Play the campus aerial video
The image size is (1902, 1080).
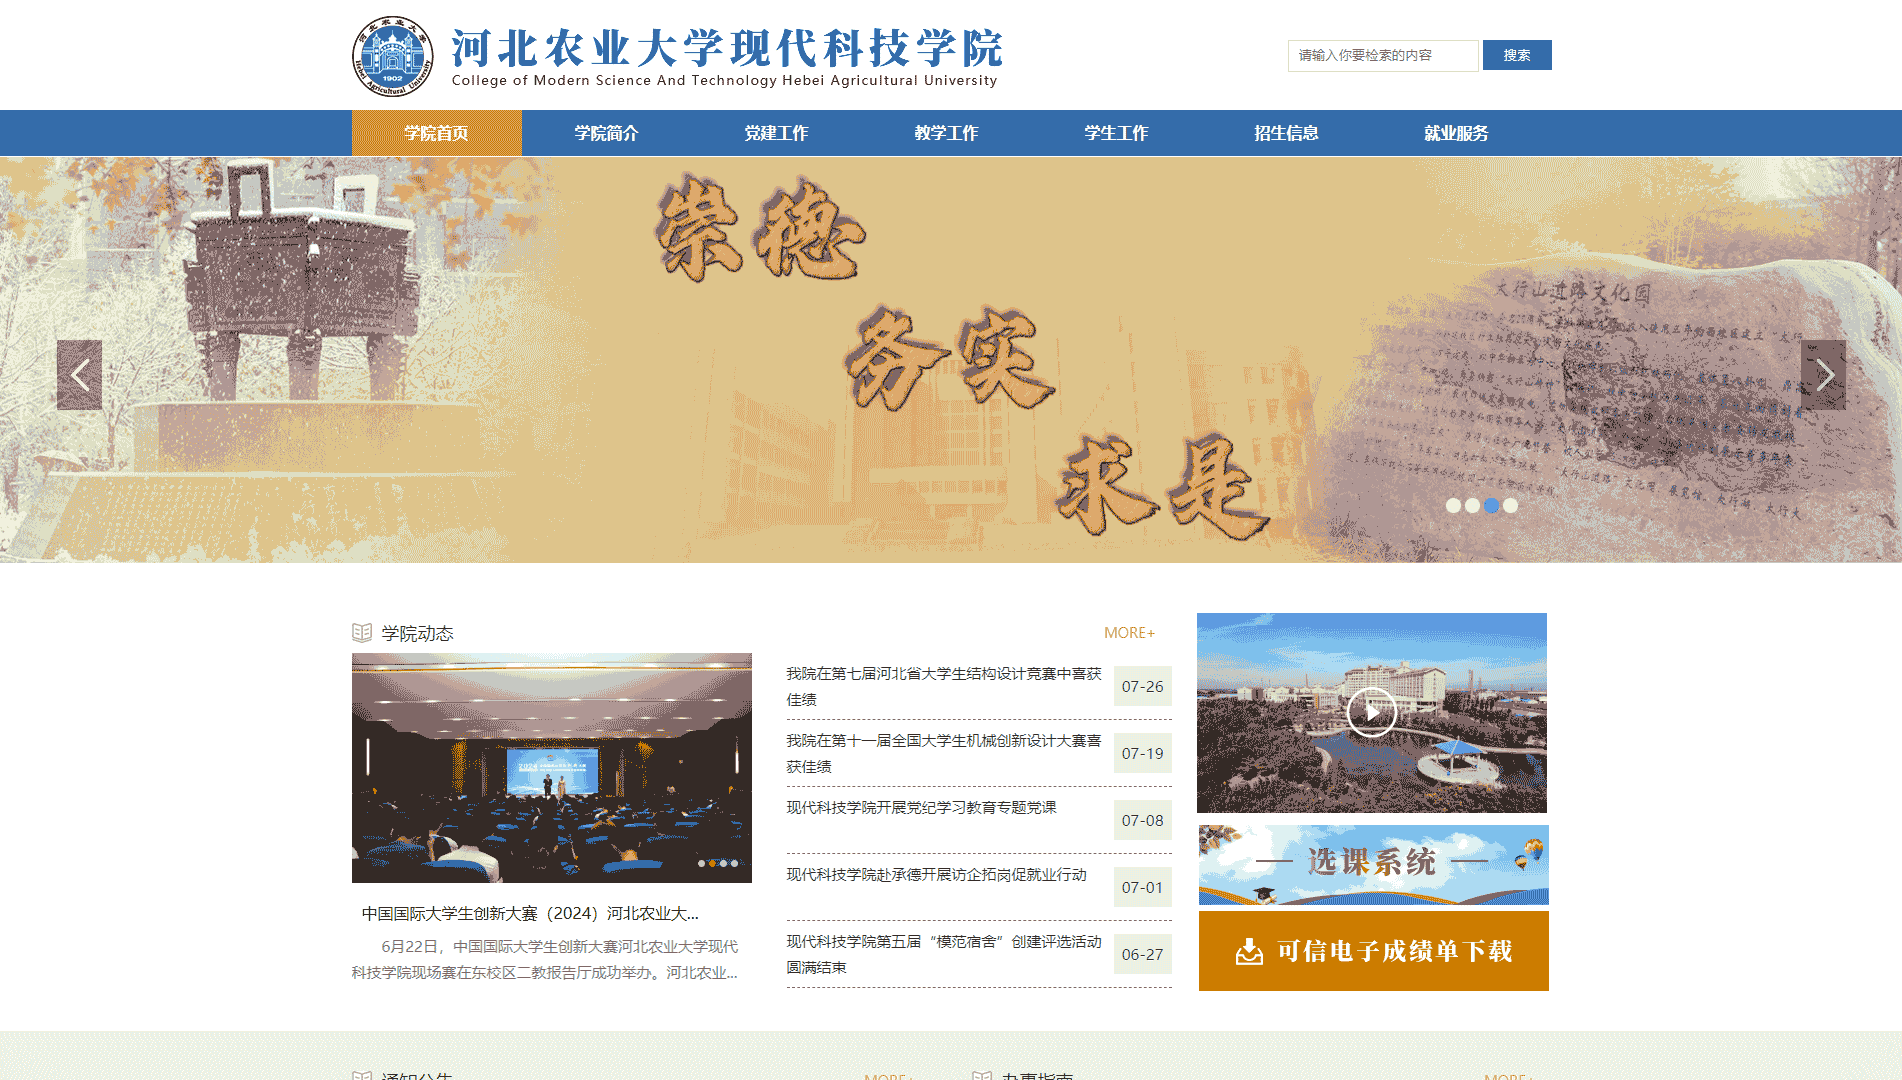coord(1371,712)
